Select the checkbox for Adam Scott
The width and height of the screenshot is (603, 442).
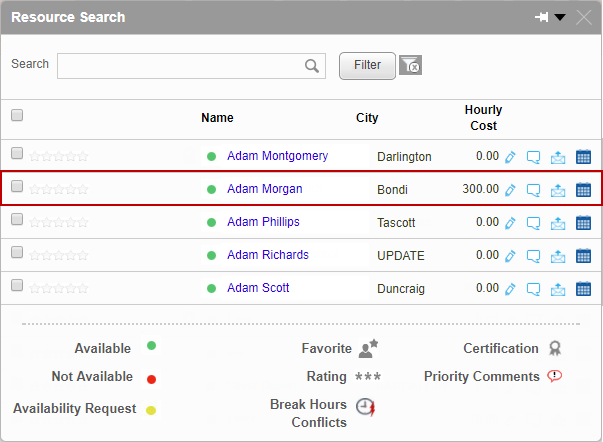(x=17, y=286)
